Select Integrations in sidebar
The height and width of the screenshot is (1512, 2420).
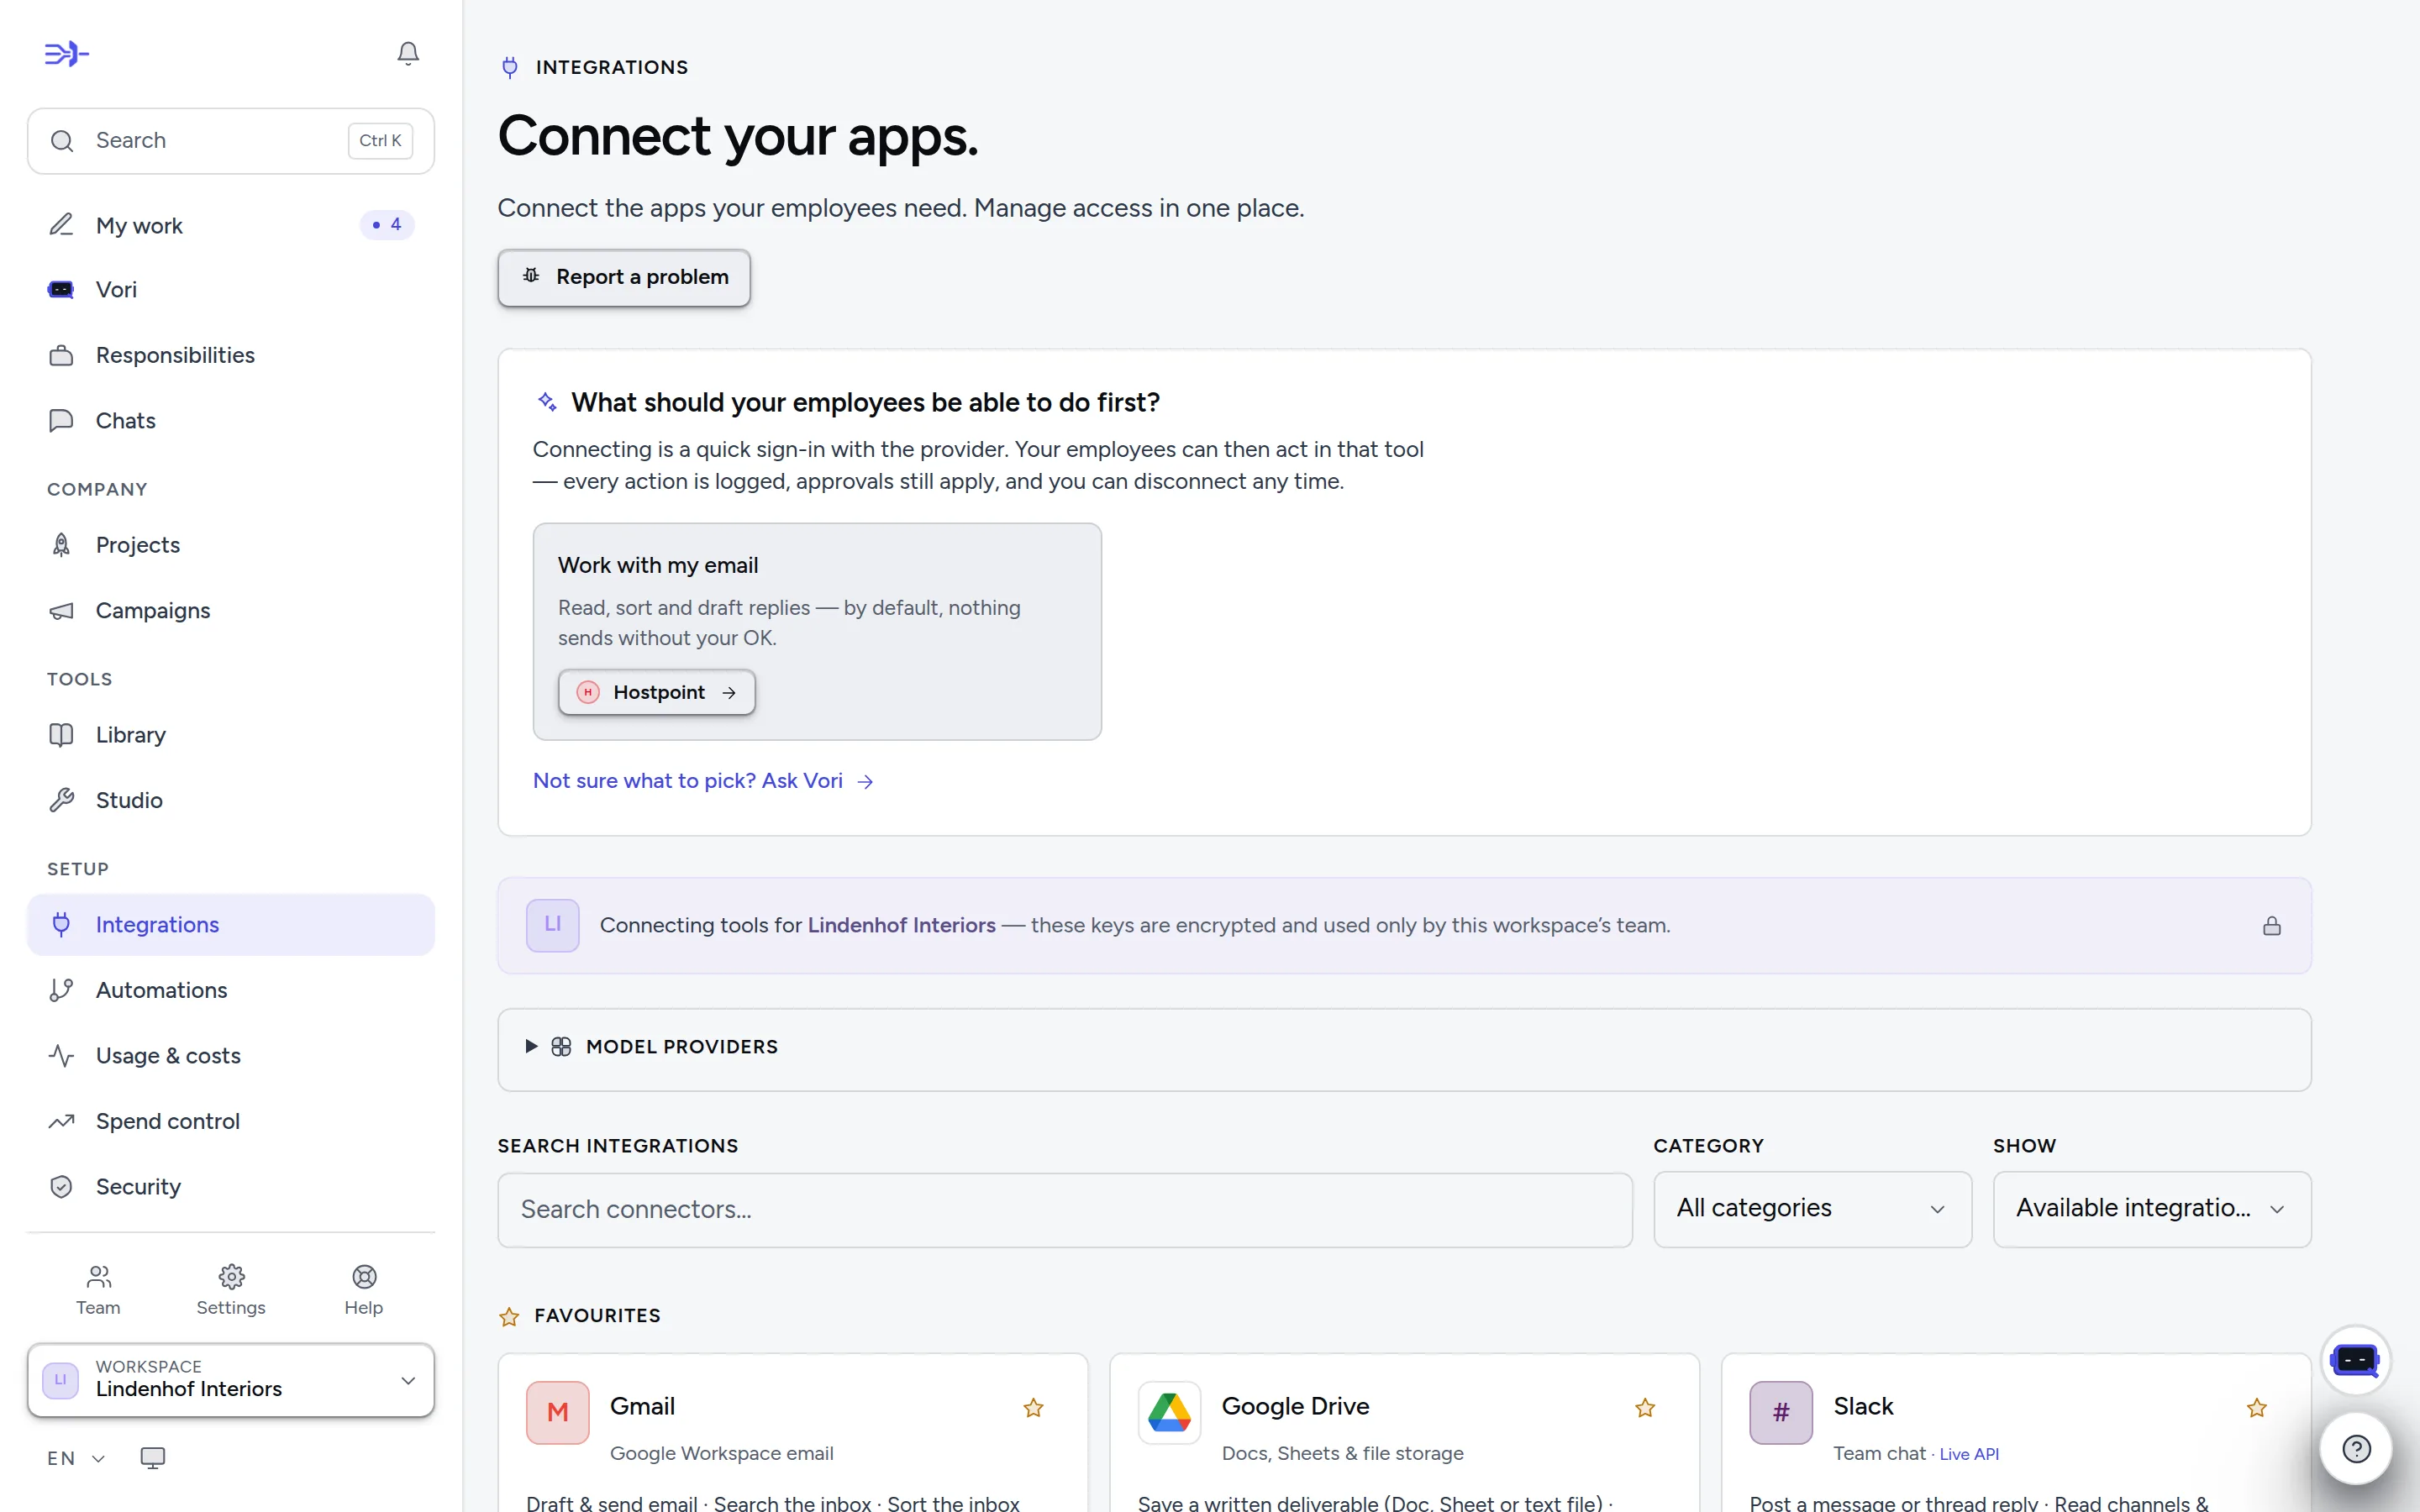pos(231,925)
